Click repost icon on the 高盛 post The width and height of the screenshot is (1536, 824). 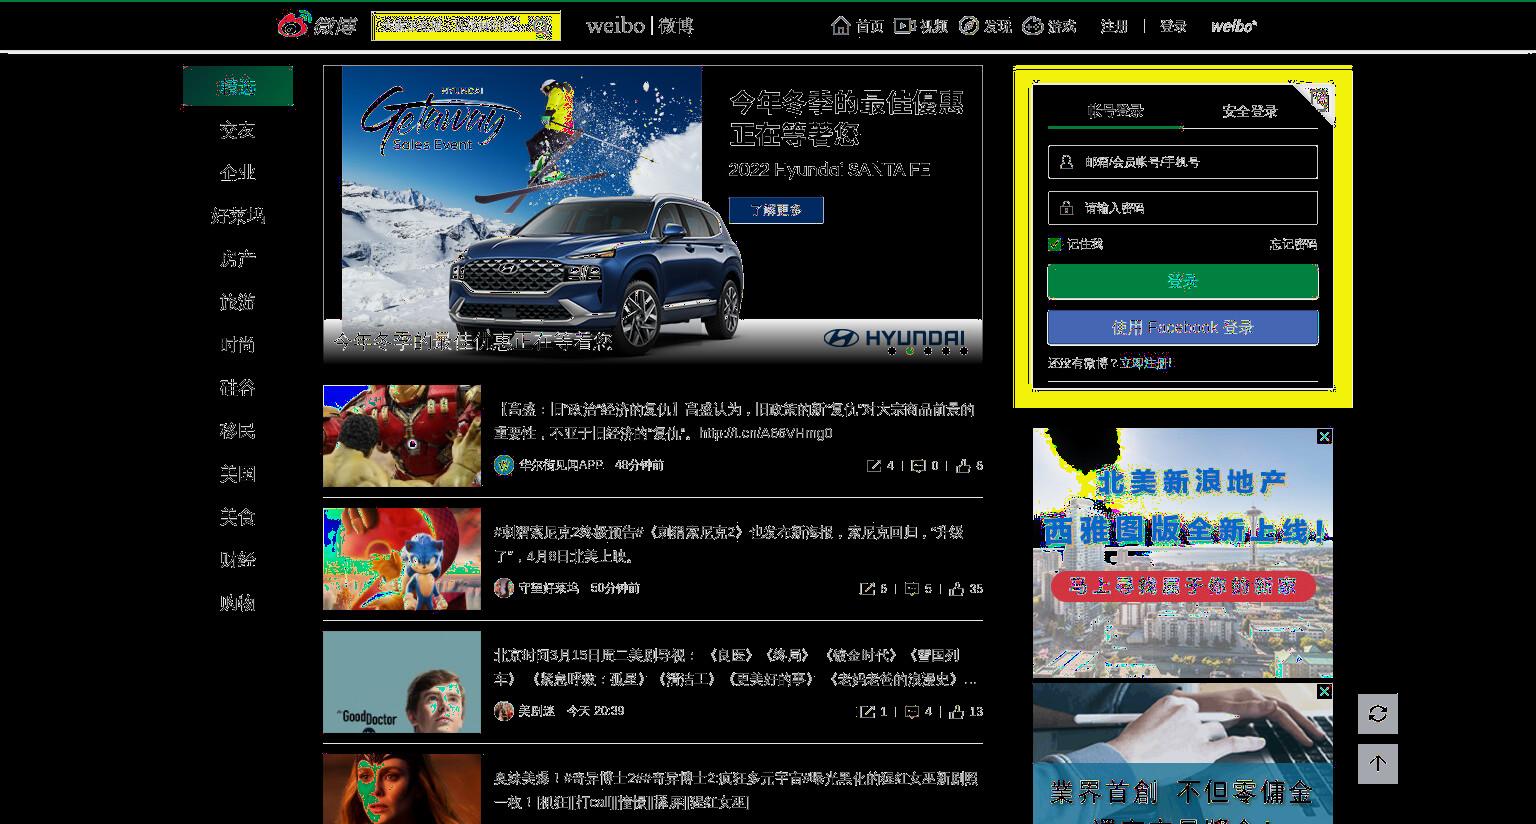875,465
